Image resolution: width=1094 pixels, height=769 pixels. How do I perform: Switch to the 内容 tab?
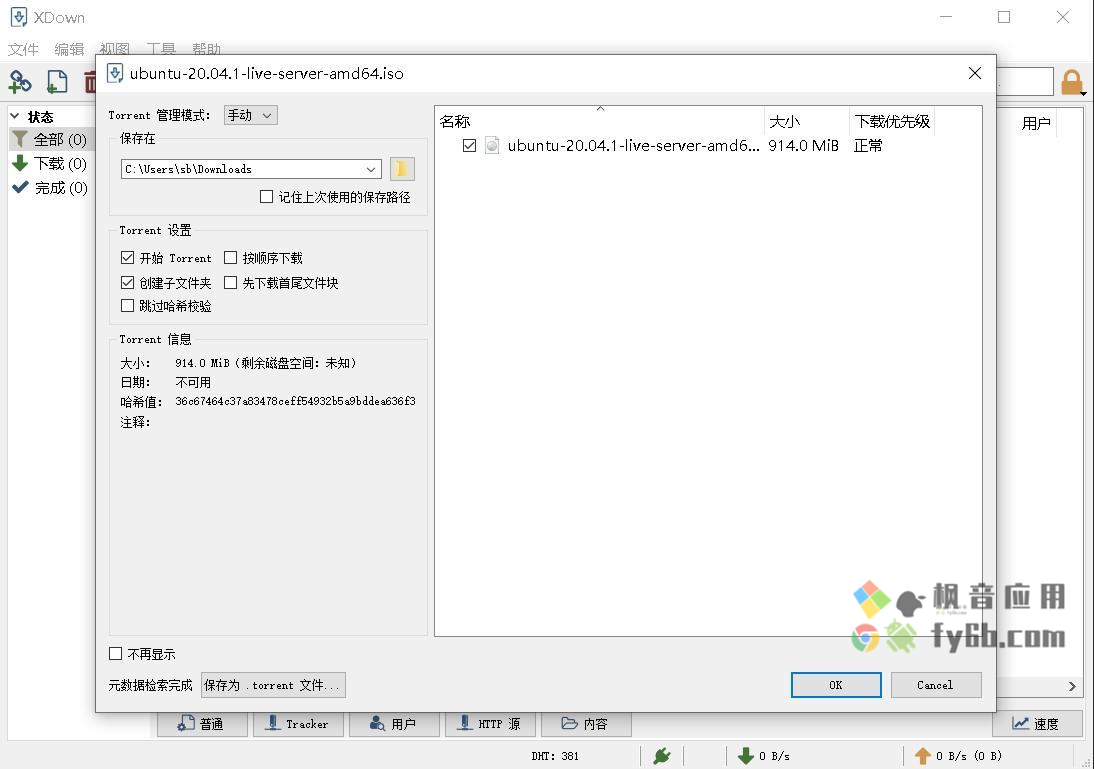pos(586,724)
